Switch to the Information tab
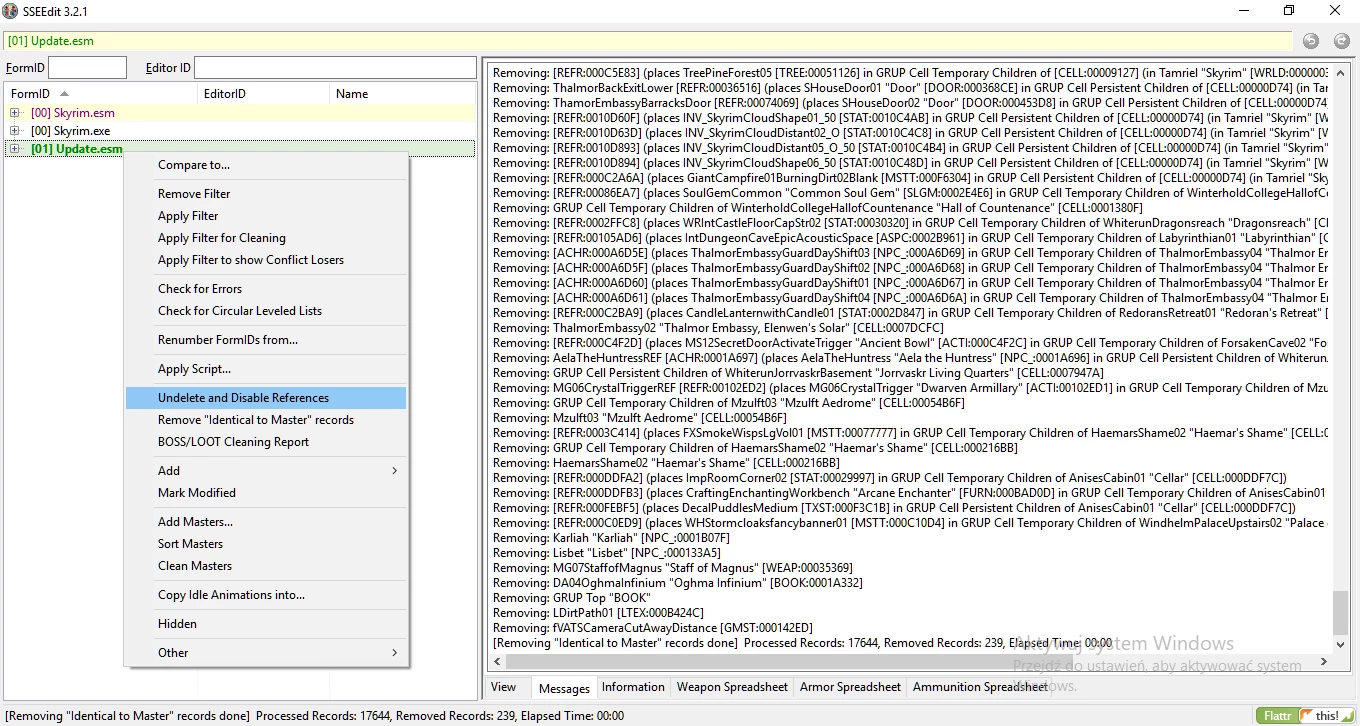This screenshot has height=726, width=1360. pos(633,687)
